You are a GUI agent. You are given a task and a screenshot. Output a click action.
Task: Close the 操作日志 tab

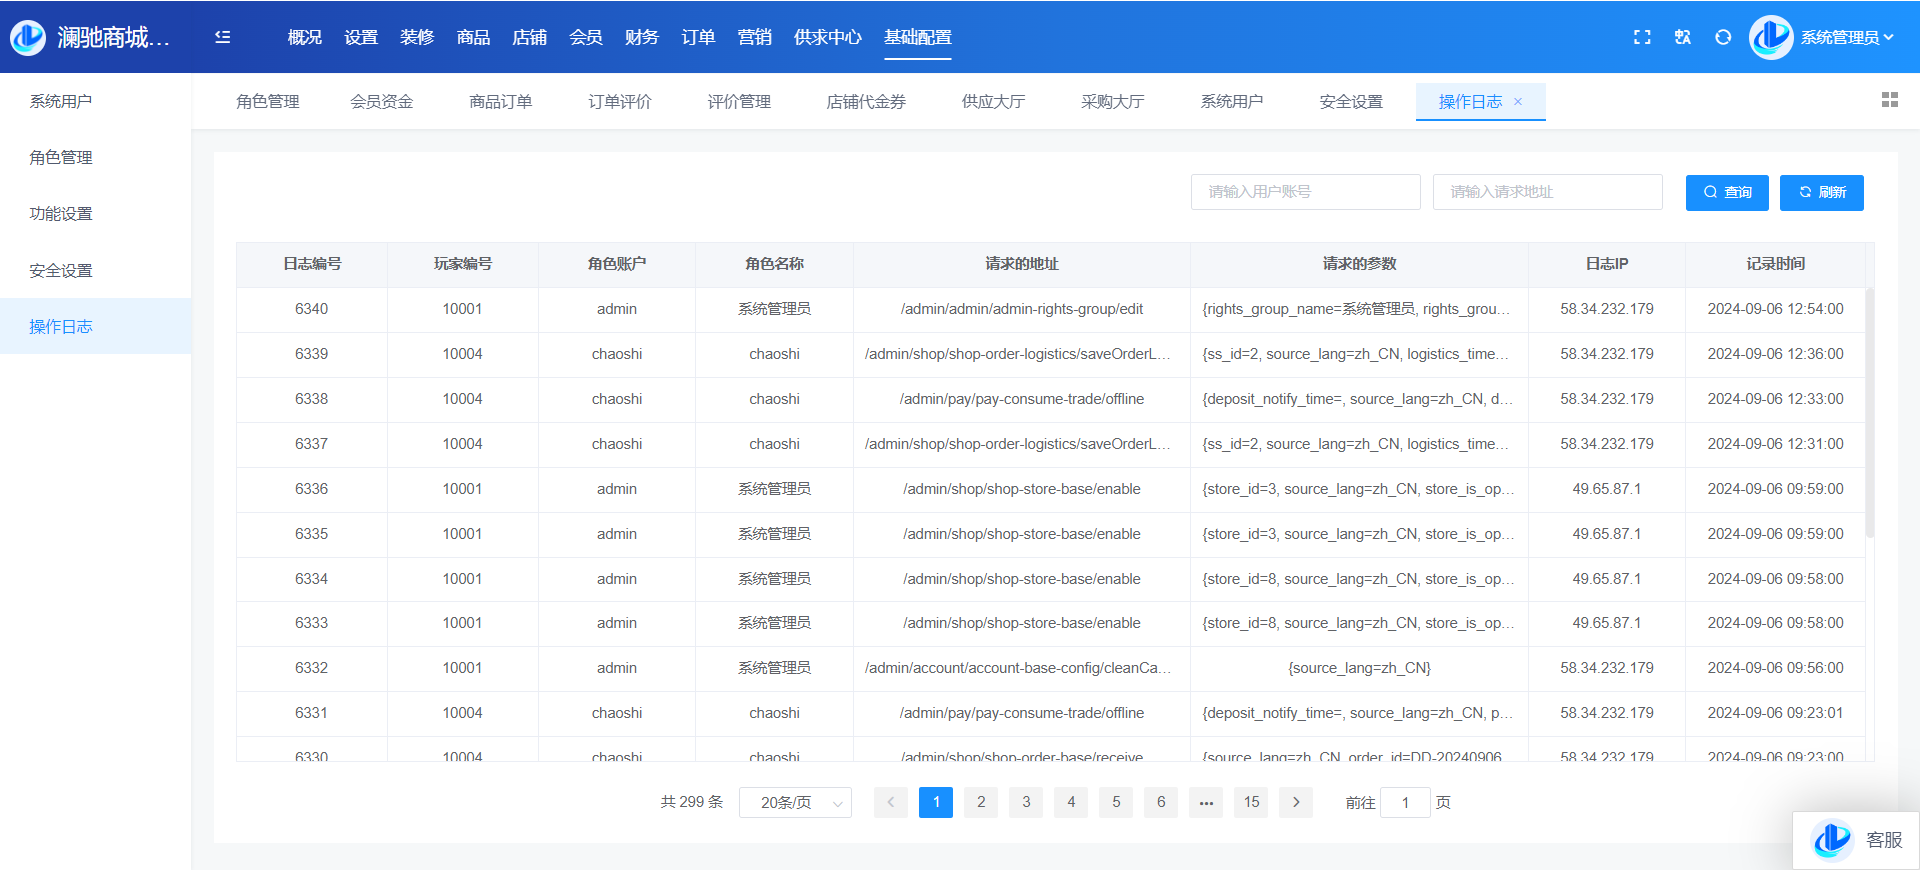(1518, 102)
